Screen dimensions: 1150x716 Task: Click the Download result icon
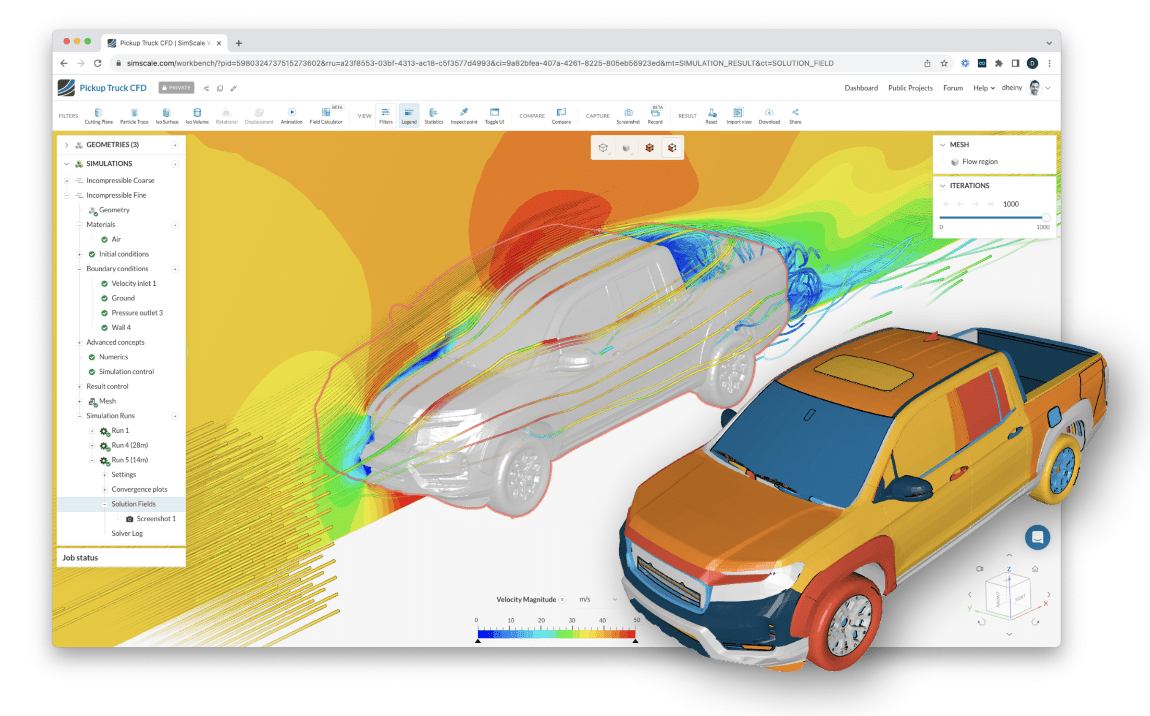click(x=768, y=115)
